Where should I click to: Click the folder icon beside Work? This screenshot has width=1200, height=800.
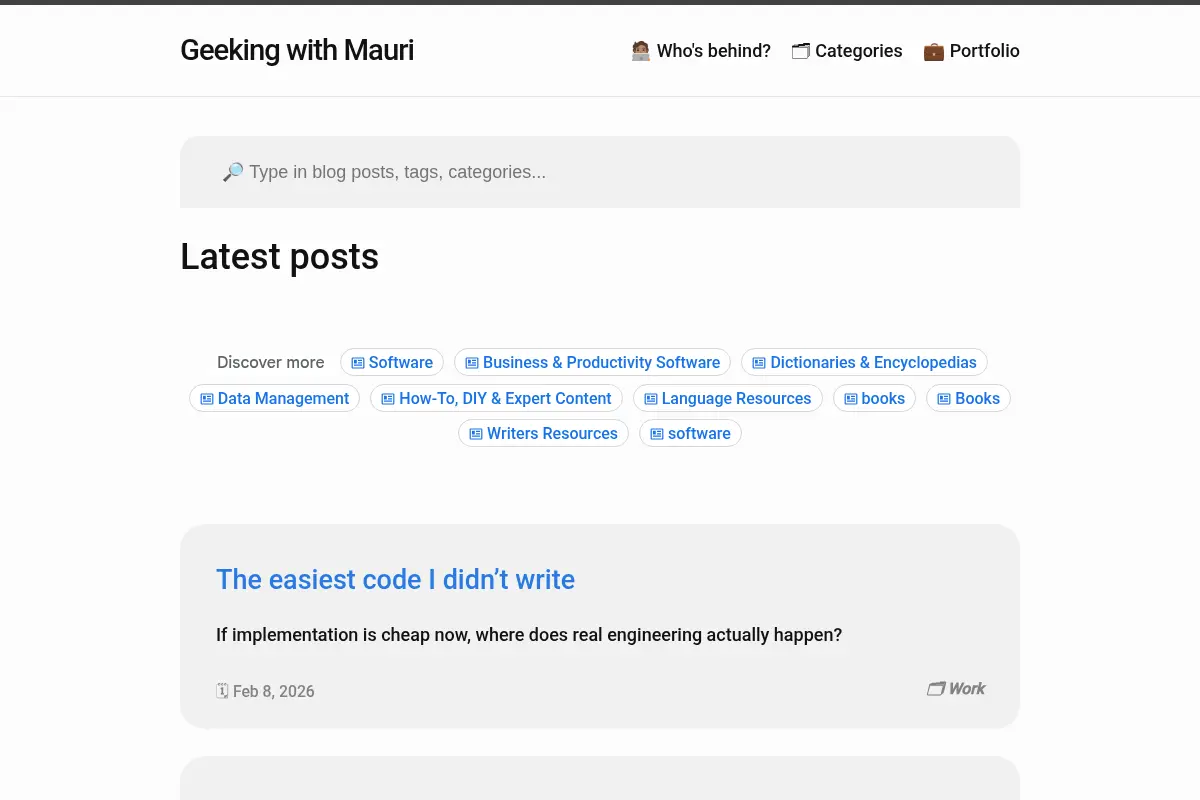[x=936, y=688]
